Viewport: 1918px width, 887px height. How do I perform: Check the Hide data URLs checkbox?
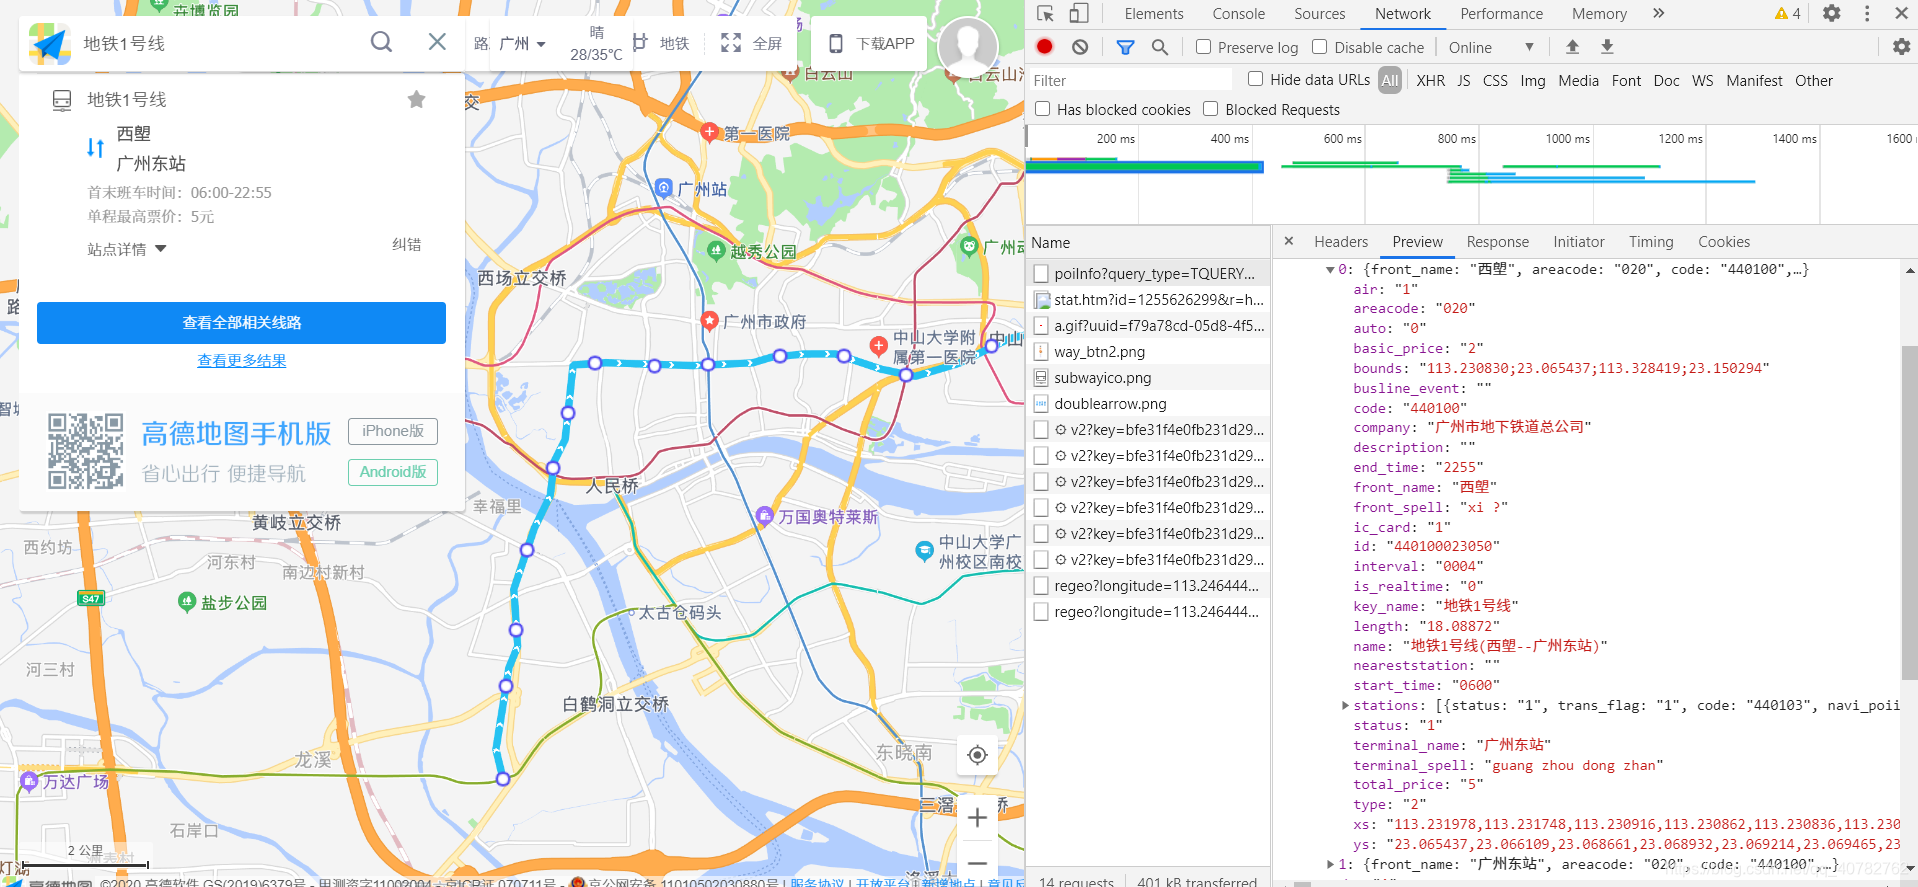tap(1255, 79)
